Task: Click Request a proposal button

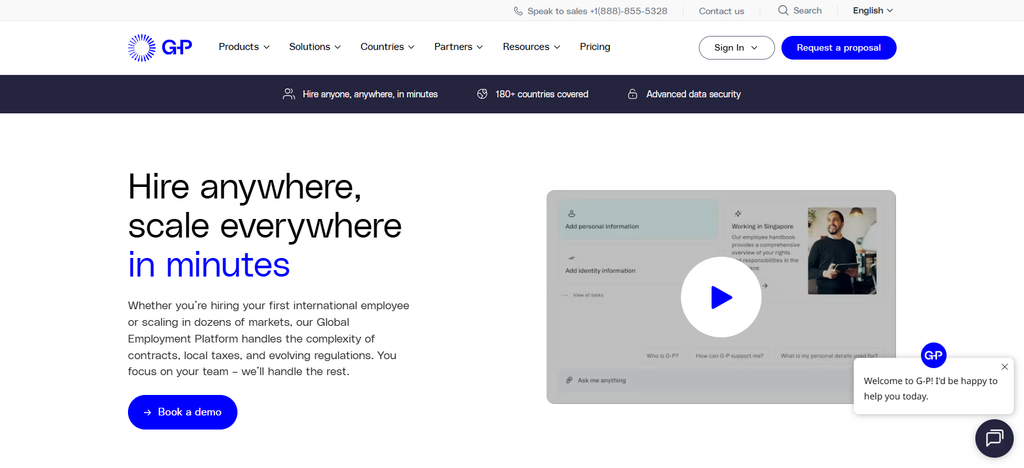Action: (839, 48)
